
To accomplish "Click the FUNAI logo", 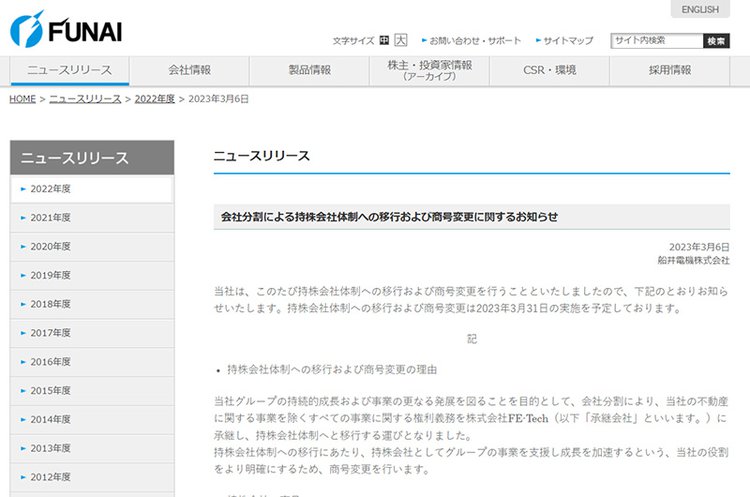I will pos(66,28).
